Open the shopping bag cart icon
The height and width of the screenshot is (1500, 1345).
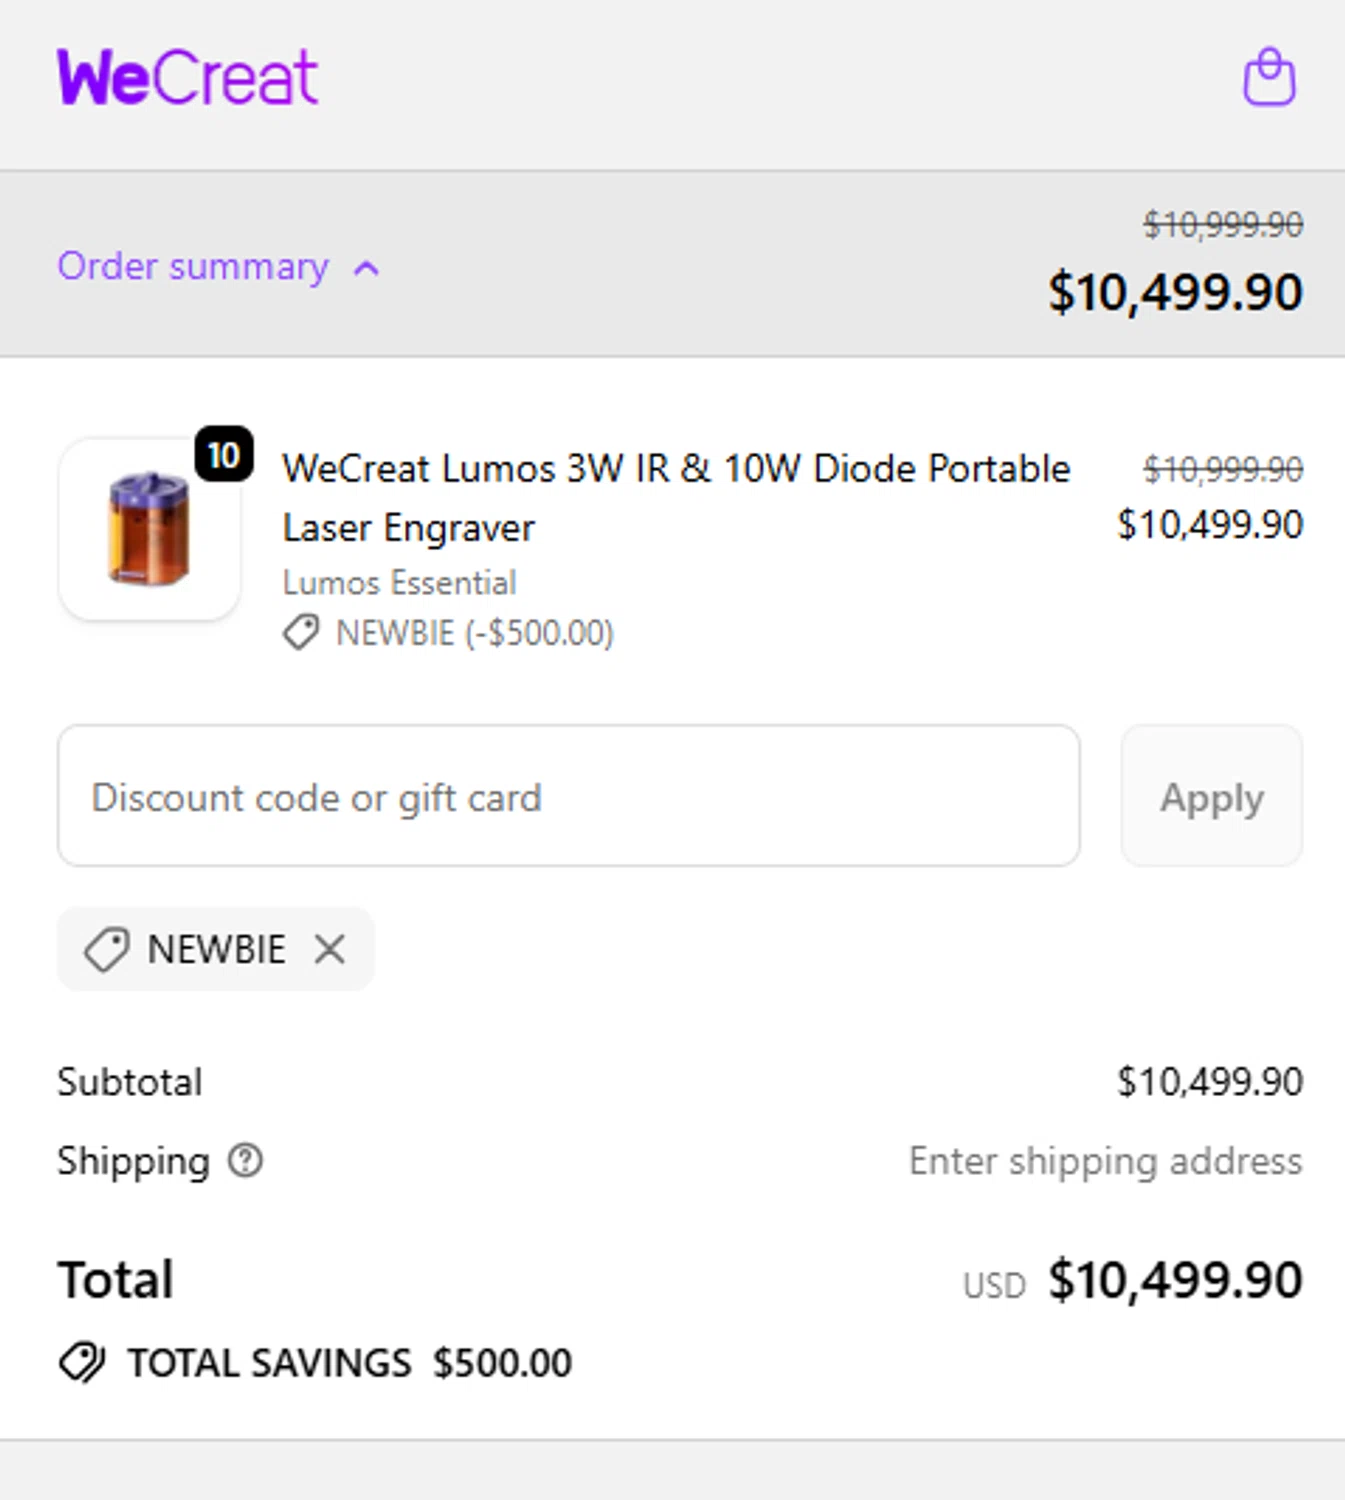pyautogui.click(x=1269, y=77)
